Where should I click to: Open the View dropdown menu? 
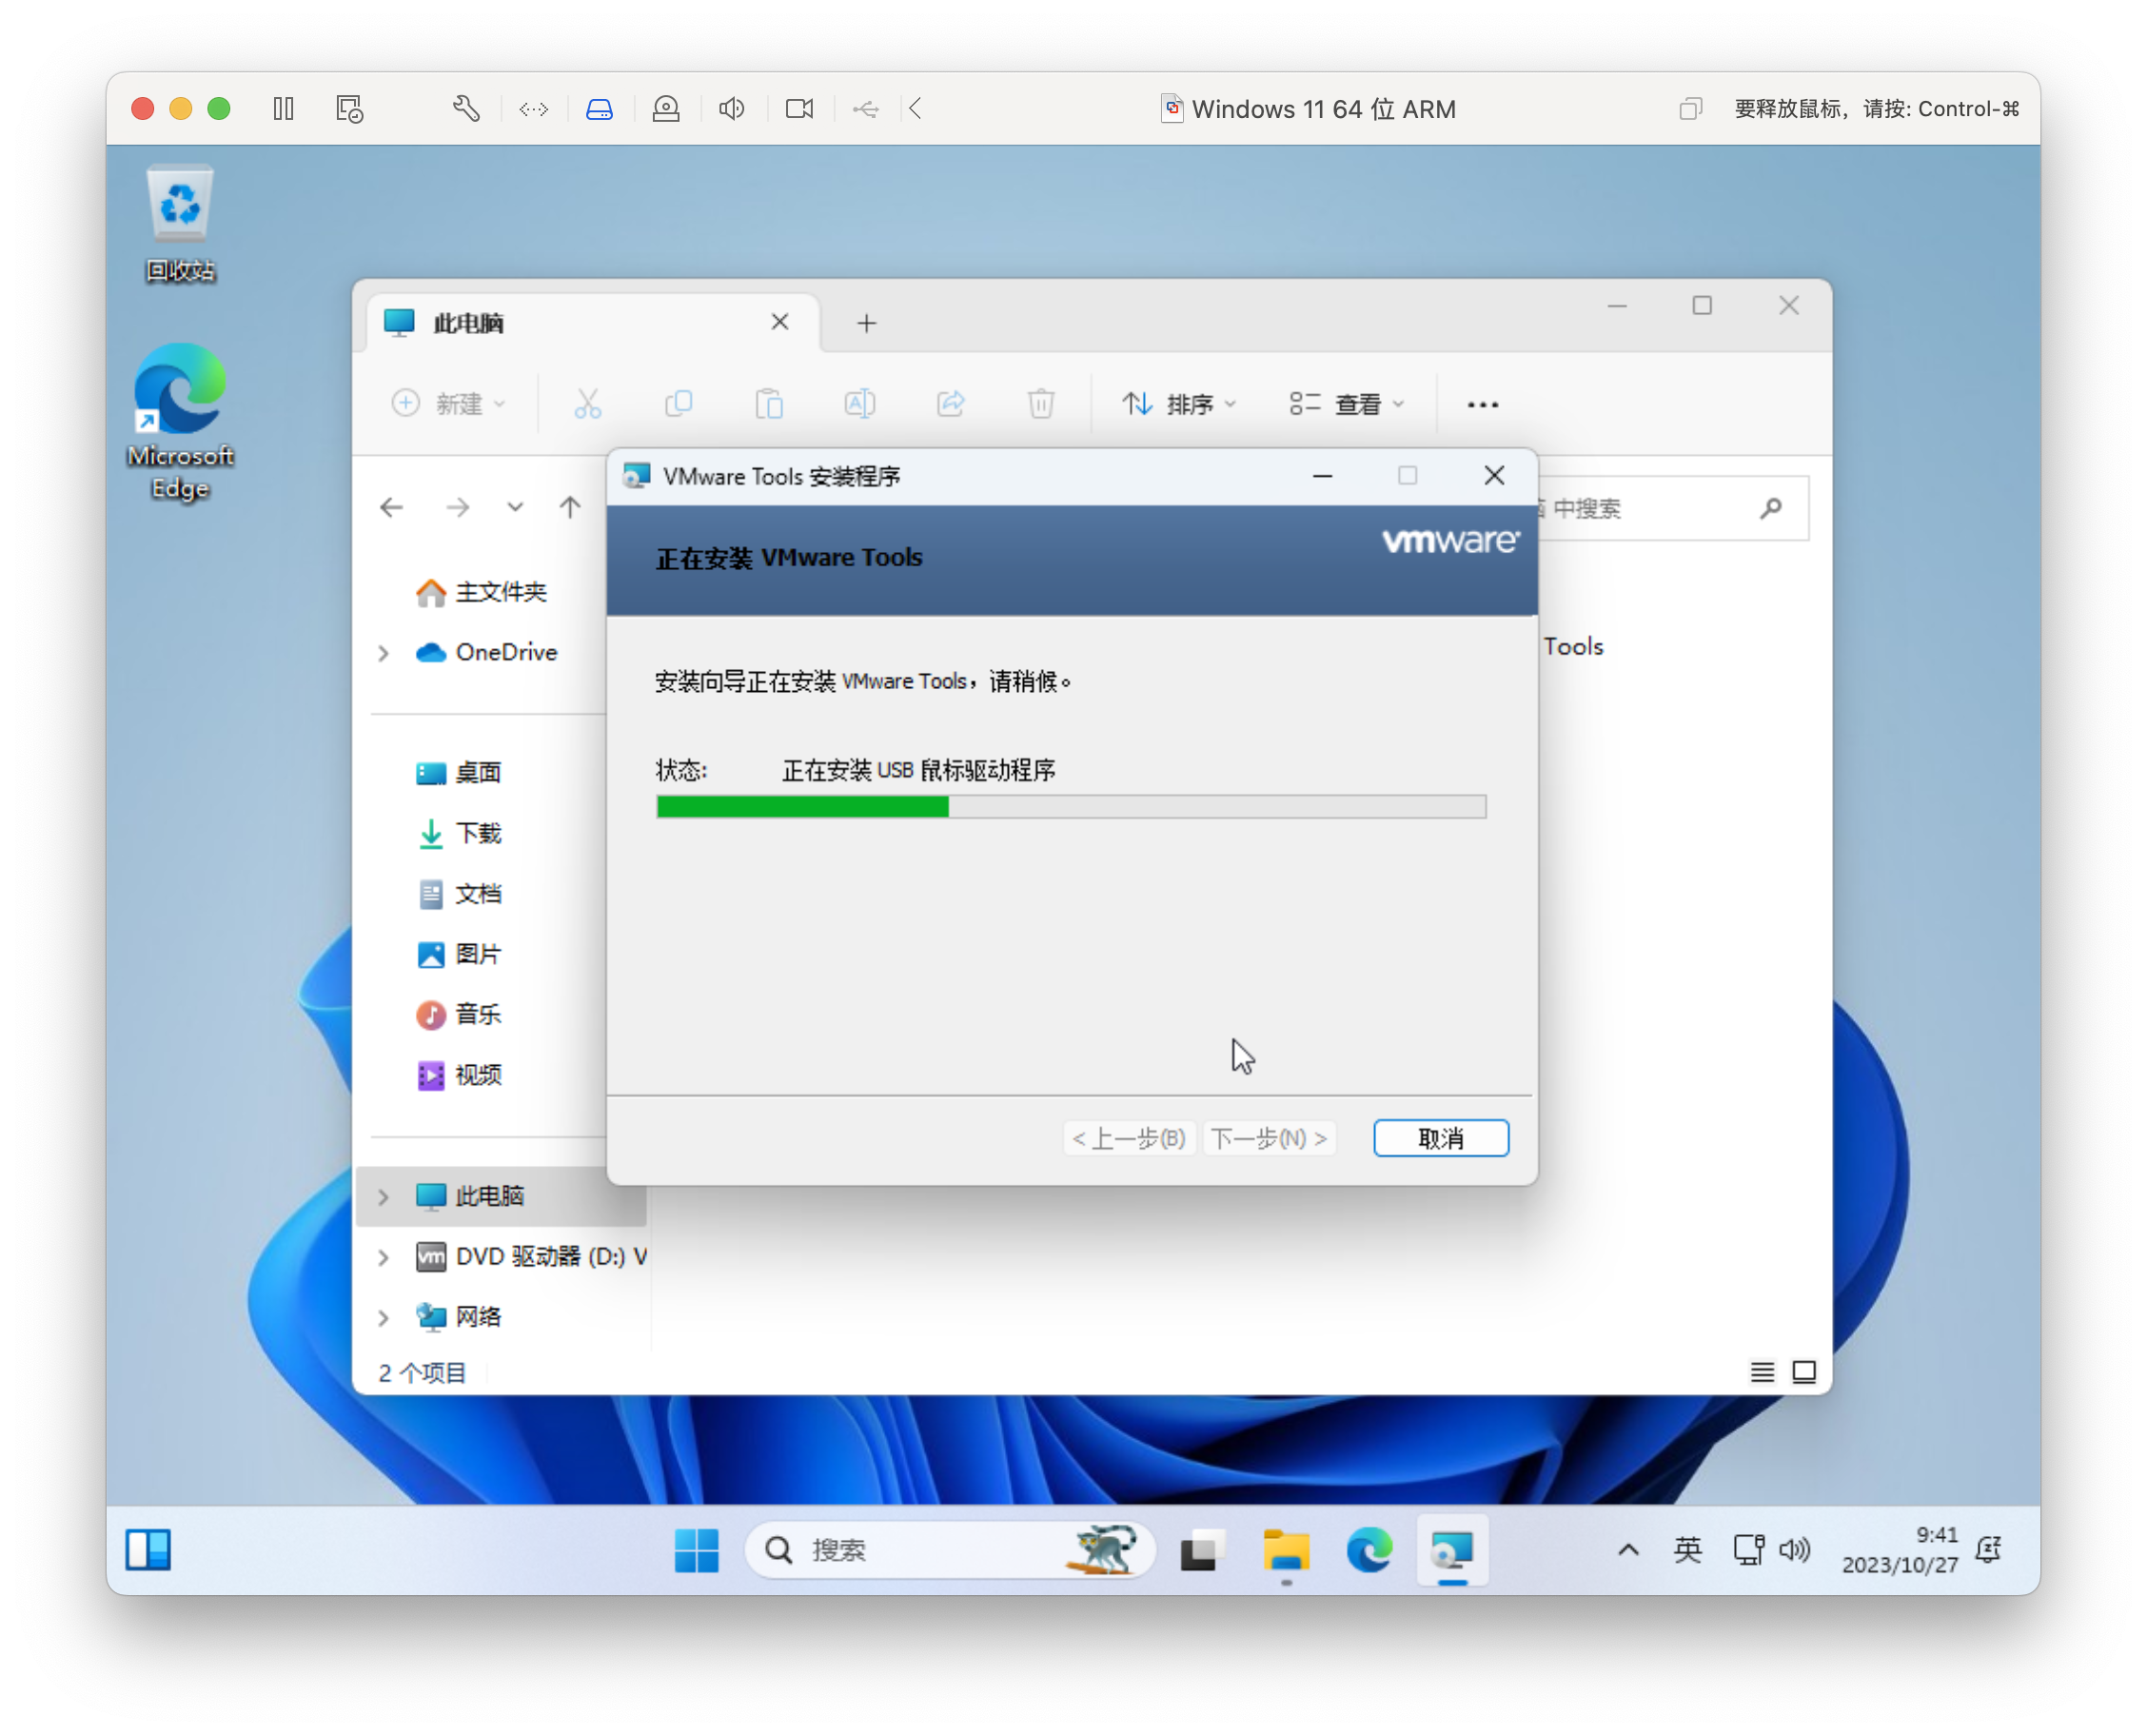(1347, 404)
